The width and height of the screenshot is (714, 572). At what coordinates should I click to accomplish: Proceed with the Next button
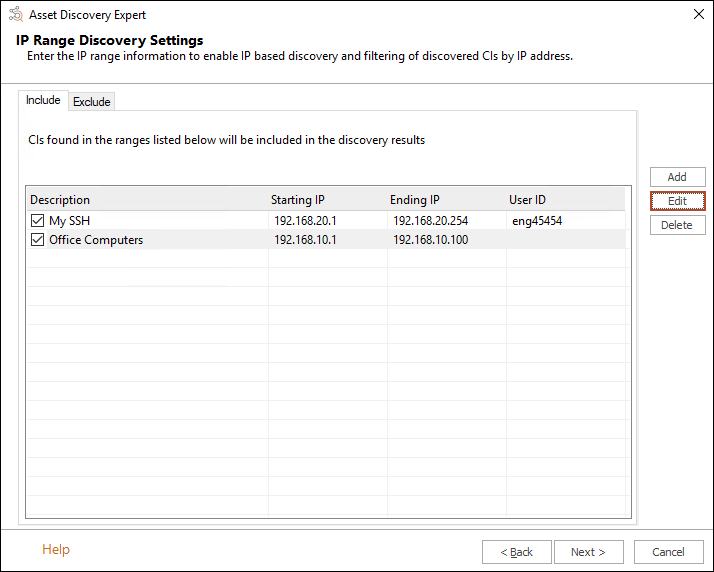pos(588,552)
